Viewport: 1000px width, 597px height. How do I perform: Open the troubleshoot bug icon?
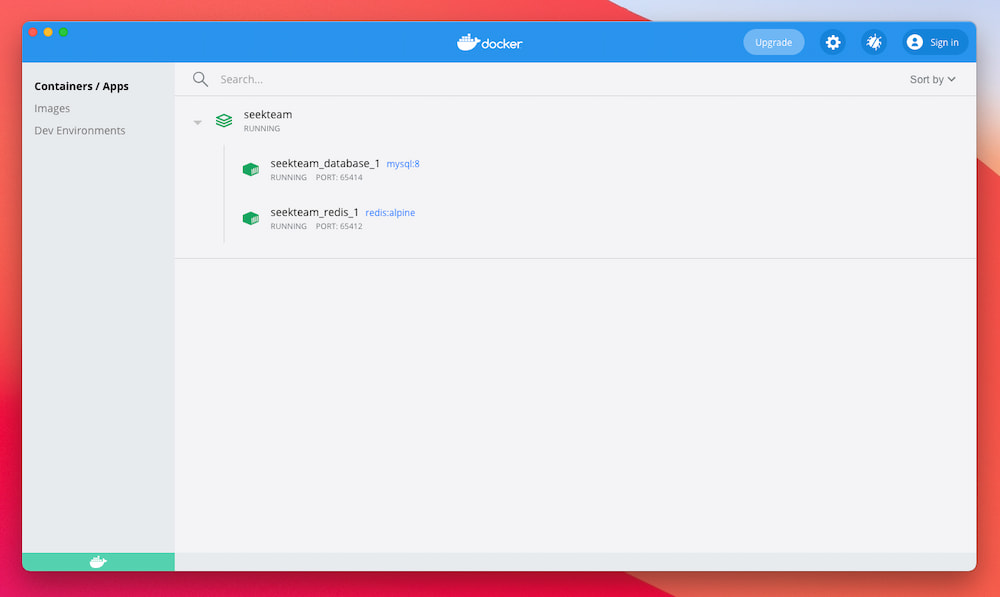pyautogui.click(x=874, y=42)
